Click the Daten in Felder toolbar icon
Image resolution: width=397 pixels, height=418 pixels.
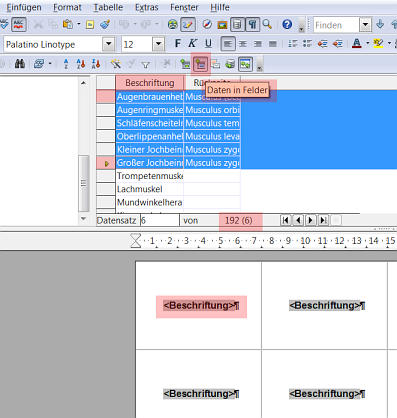[x=200, y=64]
